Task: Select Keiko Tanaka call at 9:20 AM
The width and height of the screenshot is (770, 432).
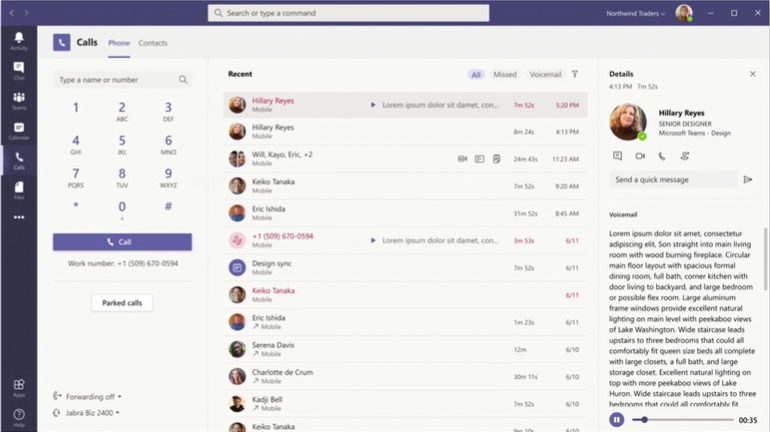Action: (405, 186)
